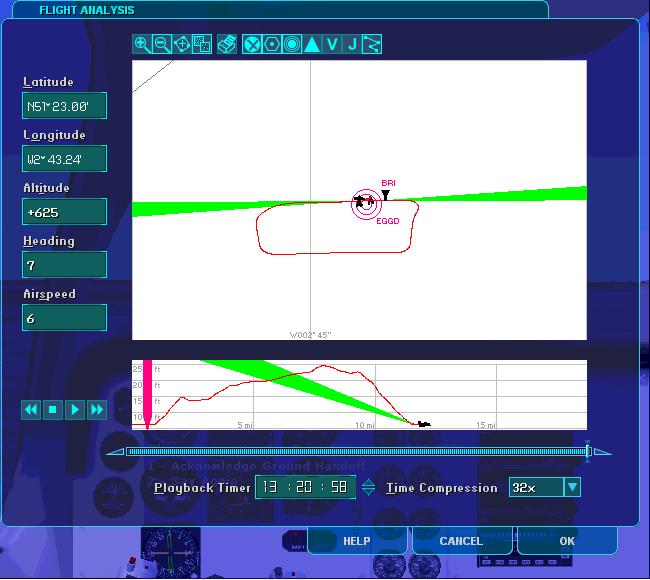Viewport: 650px width, 580px height.
Task: Click the CANCEL button
Action: tap(461, 541)
